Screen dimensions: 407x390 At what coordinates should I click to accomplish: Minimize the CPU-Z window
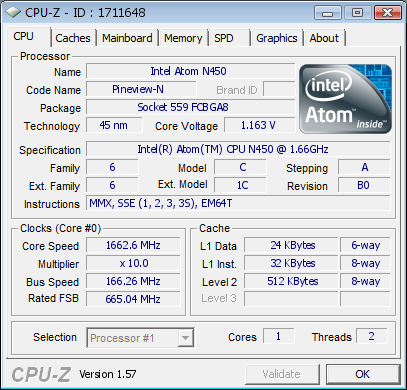328,13
